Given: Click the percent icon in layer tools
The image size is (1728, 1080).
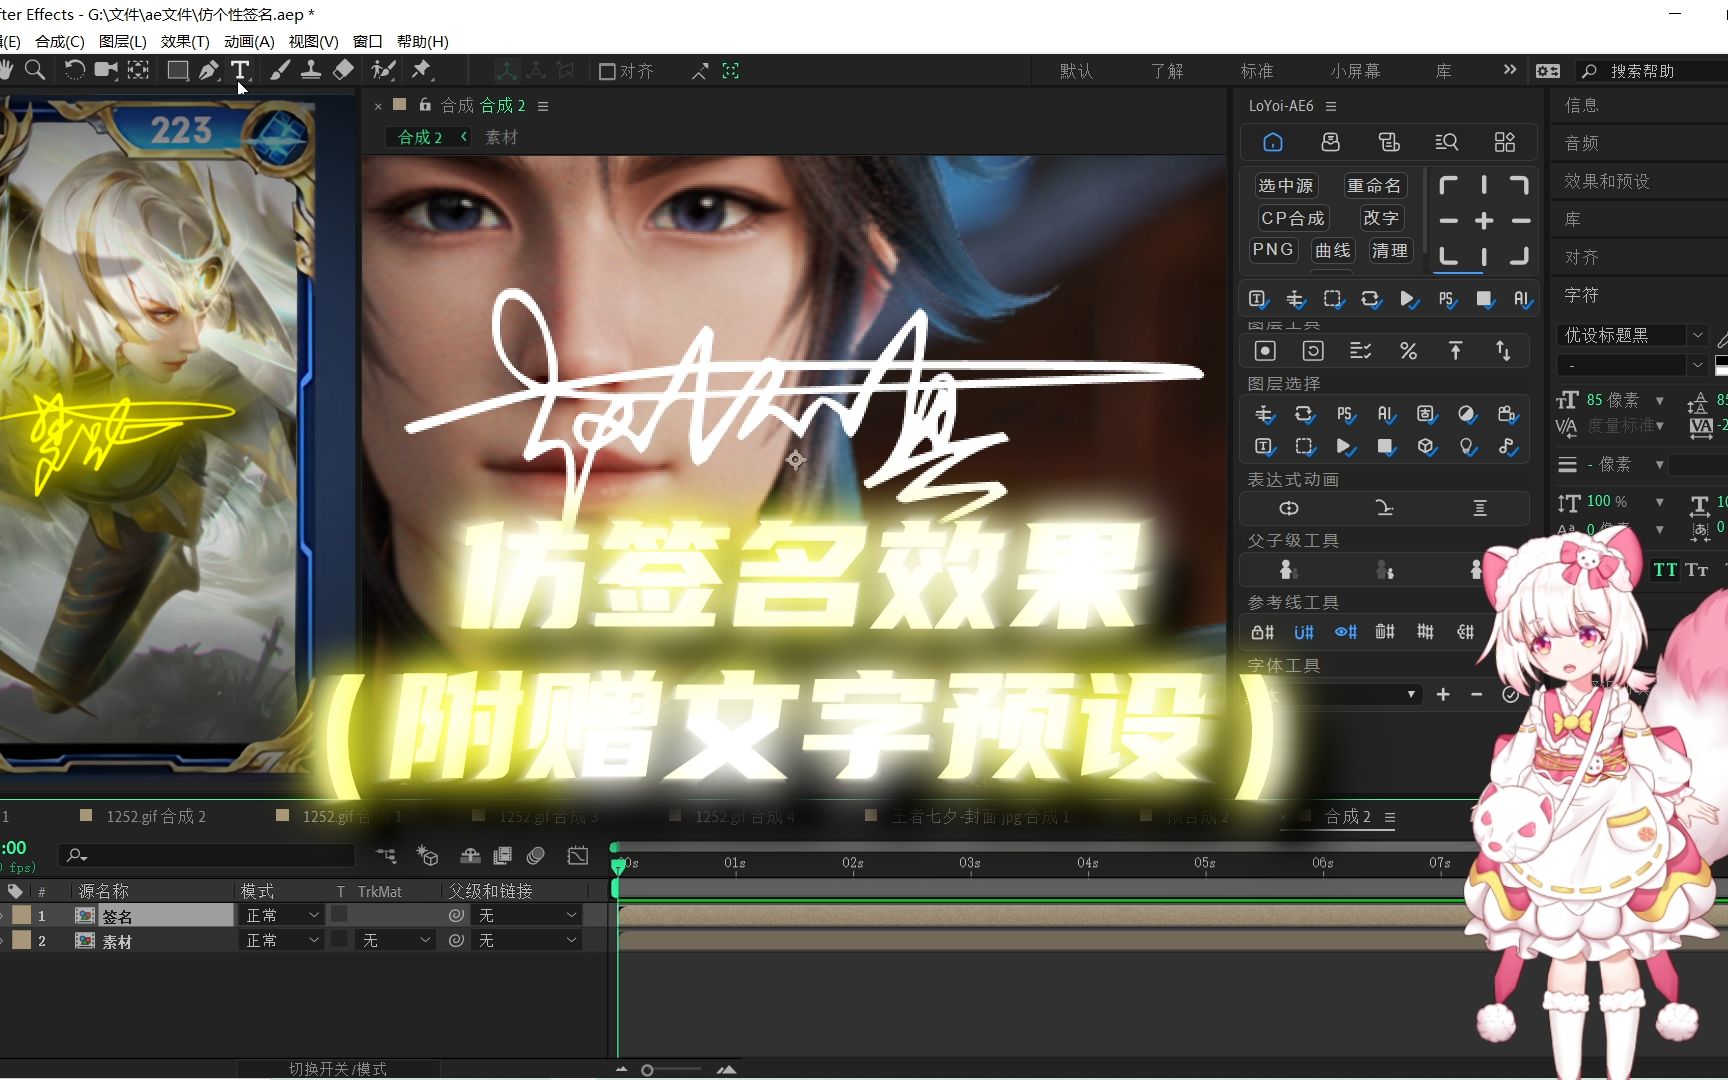Looking at the screenshot, I should coord(1408,351).
